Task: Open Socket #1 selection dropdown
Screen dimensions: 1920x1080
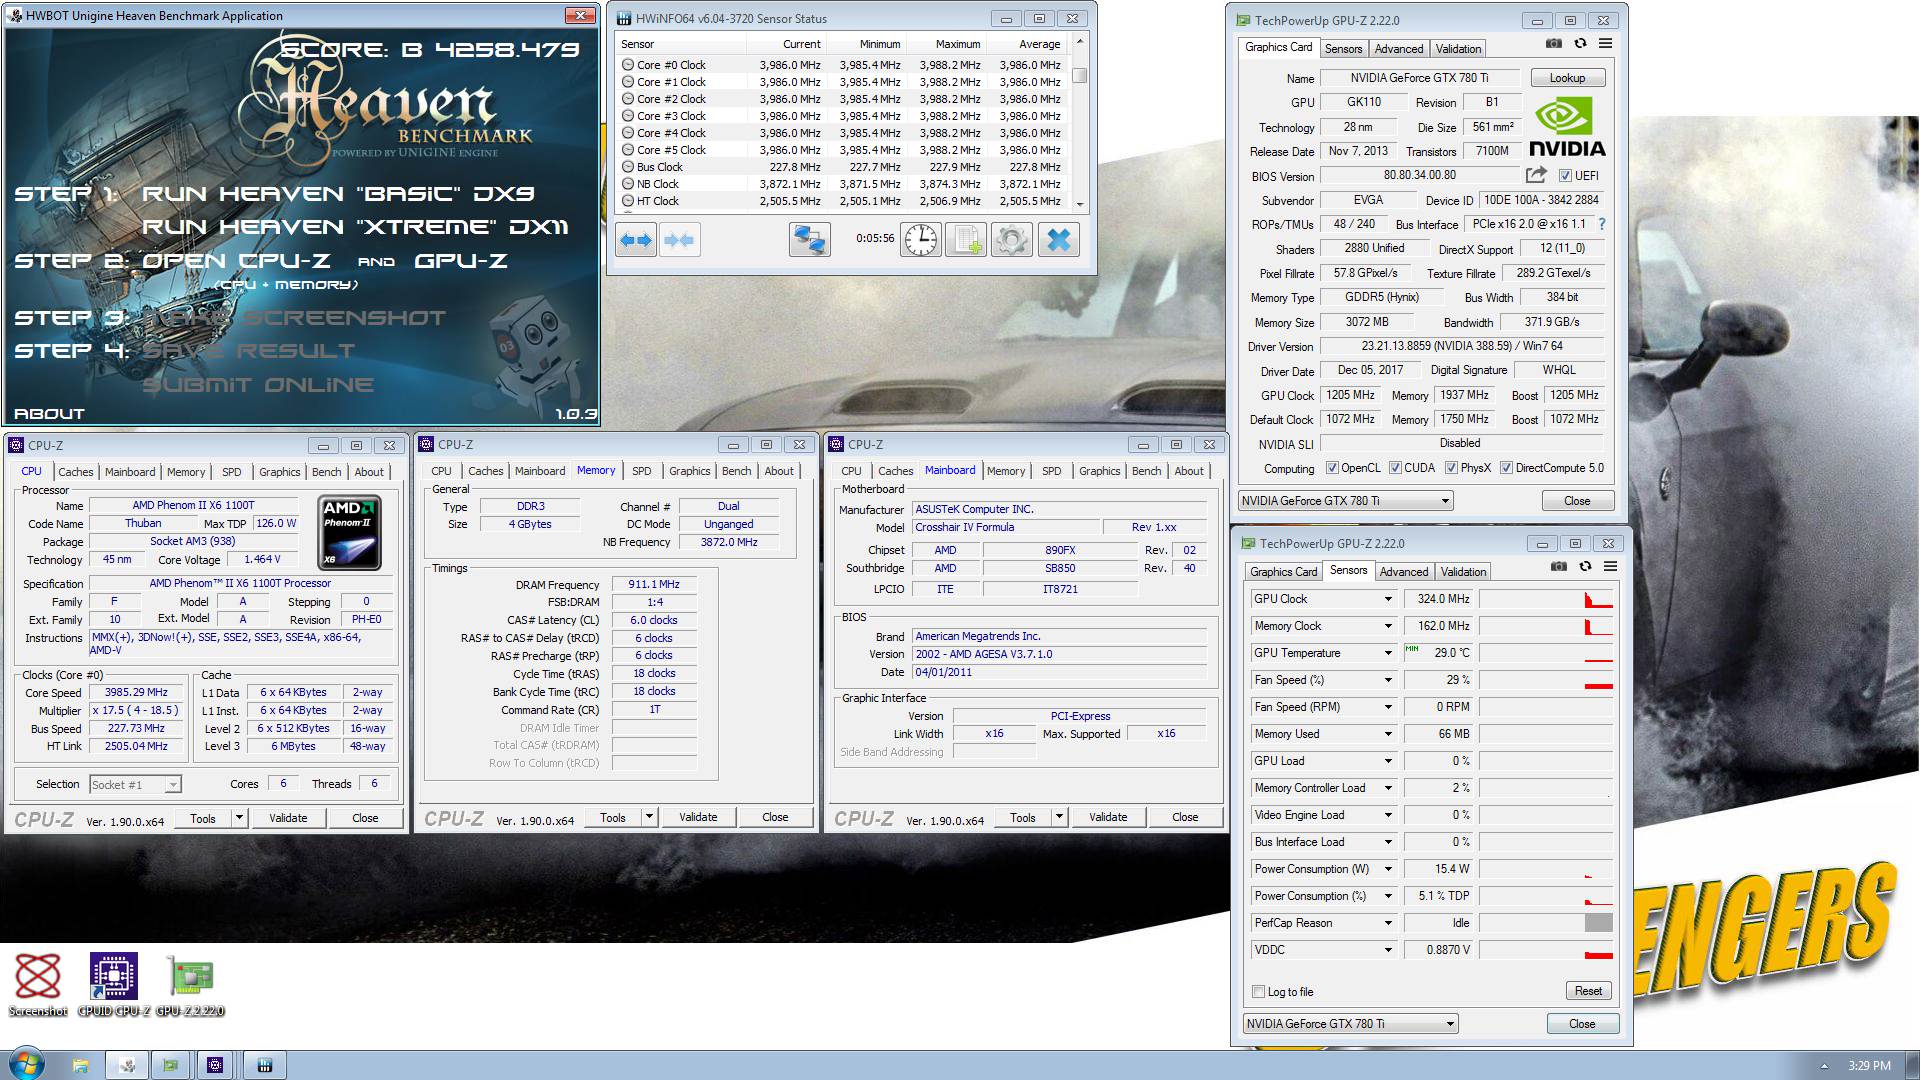Action: [136, 785]
